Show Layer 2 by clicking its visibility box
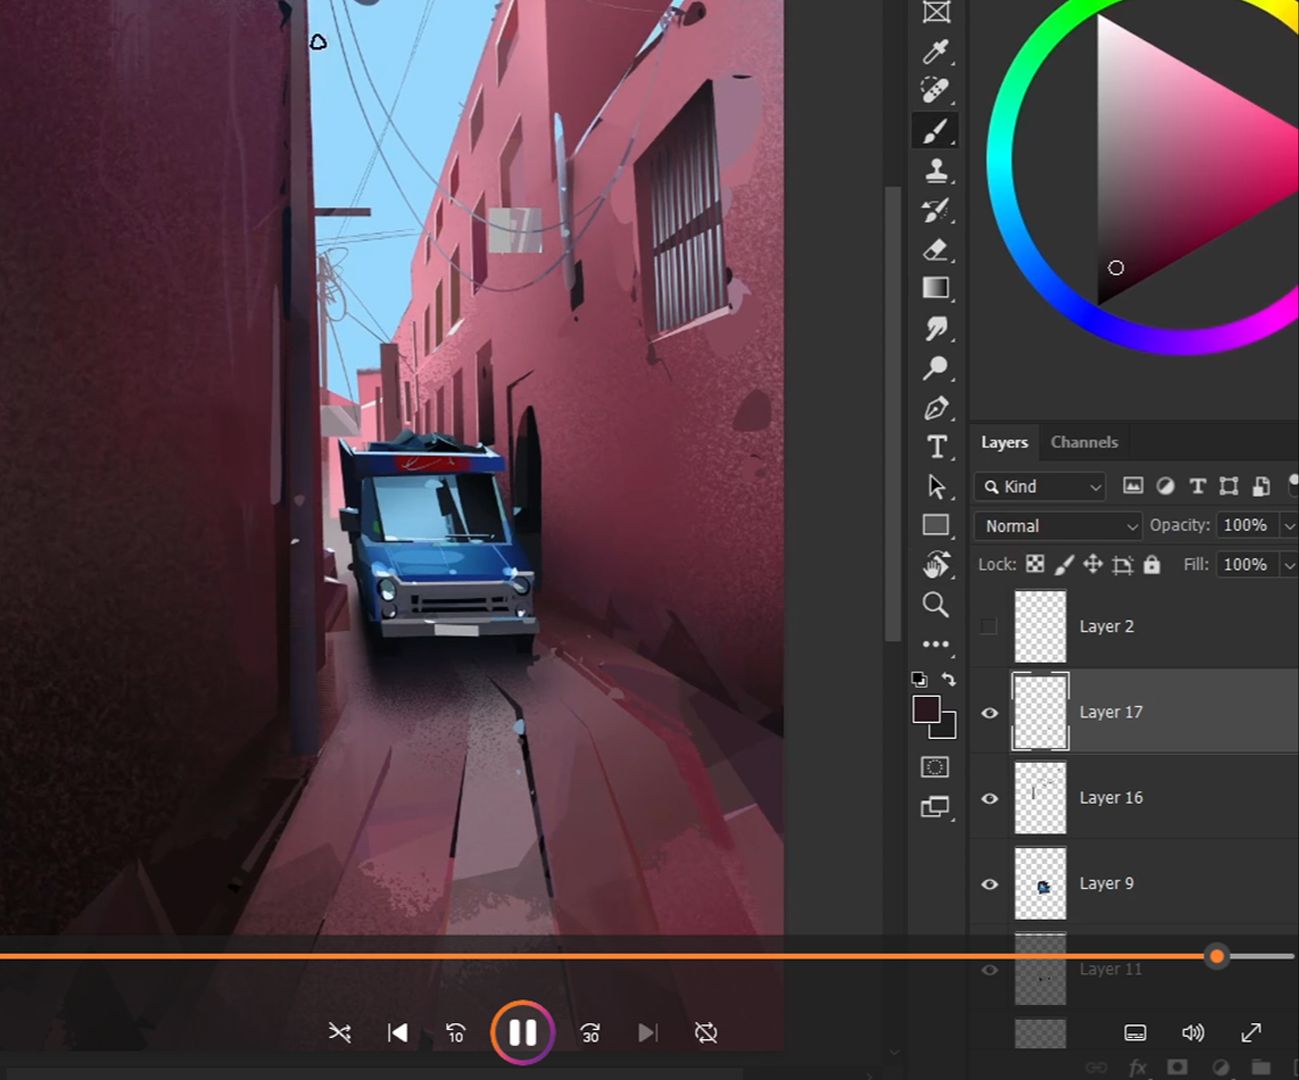This screenshot has height=1080, width=1299. [x=989, y=627]
